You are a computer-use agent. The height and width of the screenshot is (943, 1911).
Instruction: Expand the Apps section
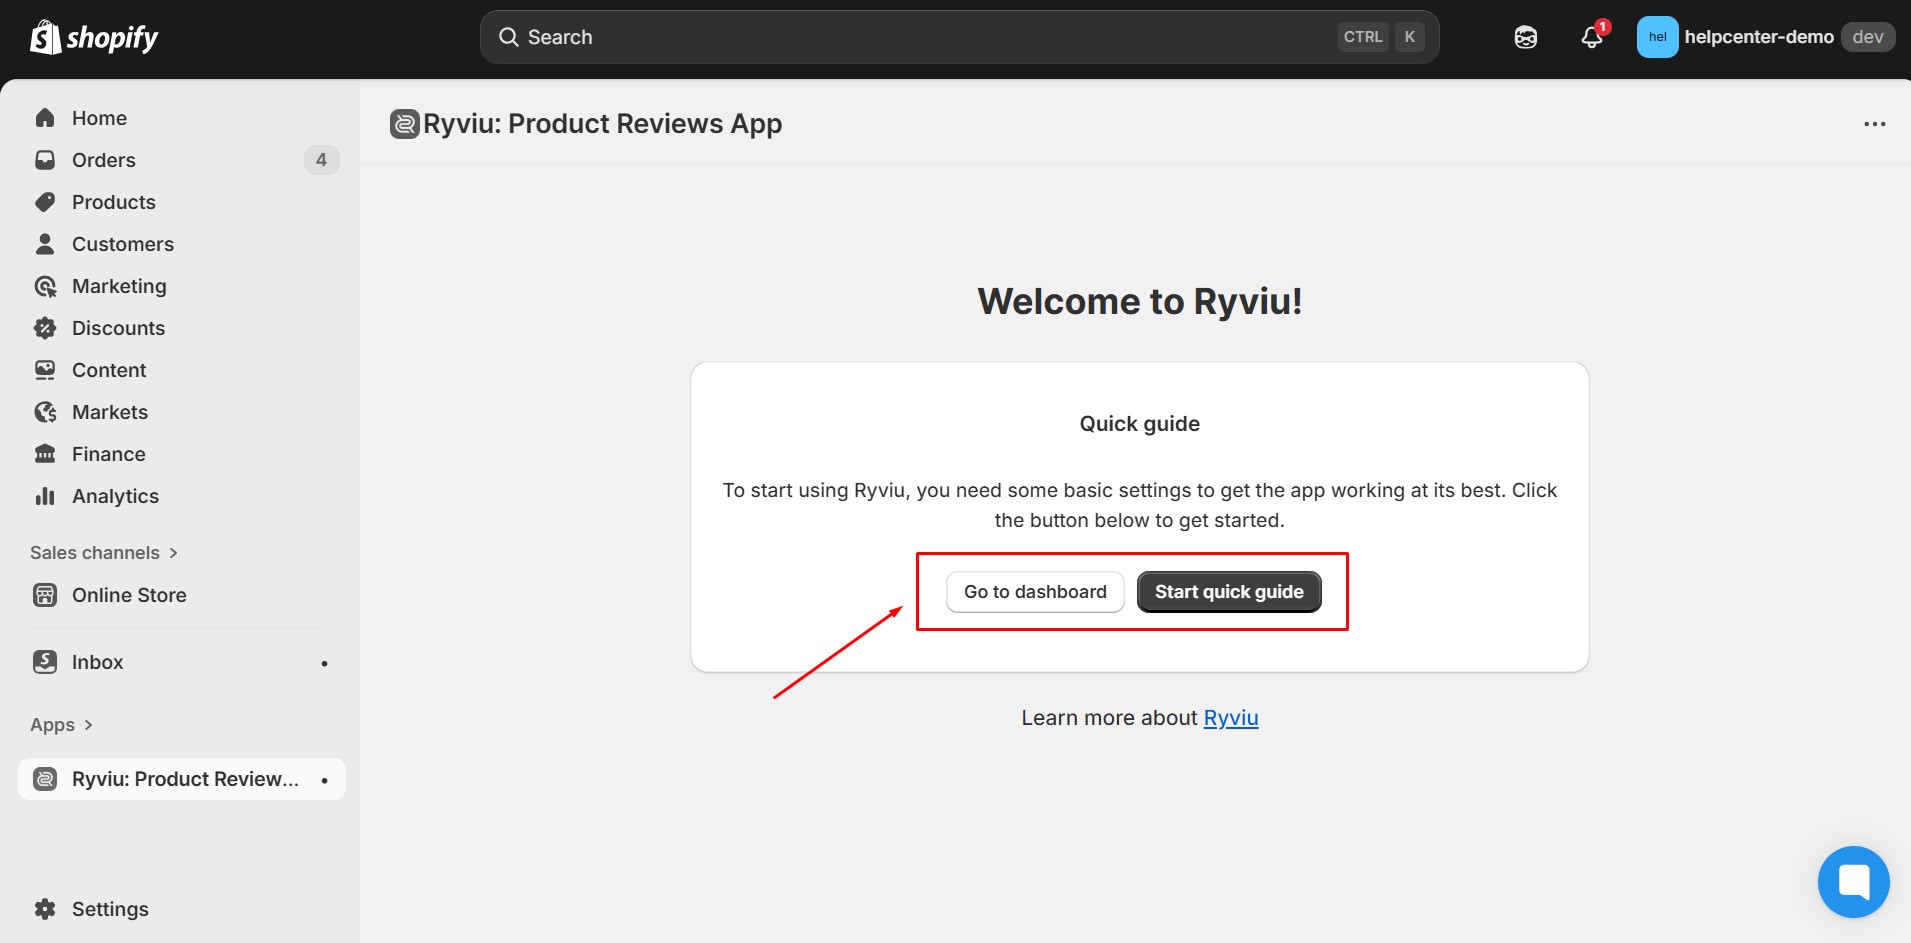point(61,724)
